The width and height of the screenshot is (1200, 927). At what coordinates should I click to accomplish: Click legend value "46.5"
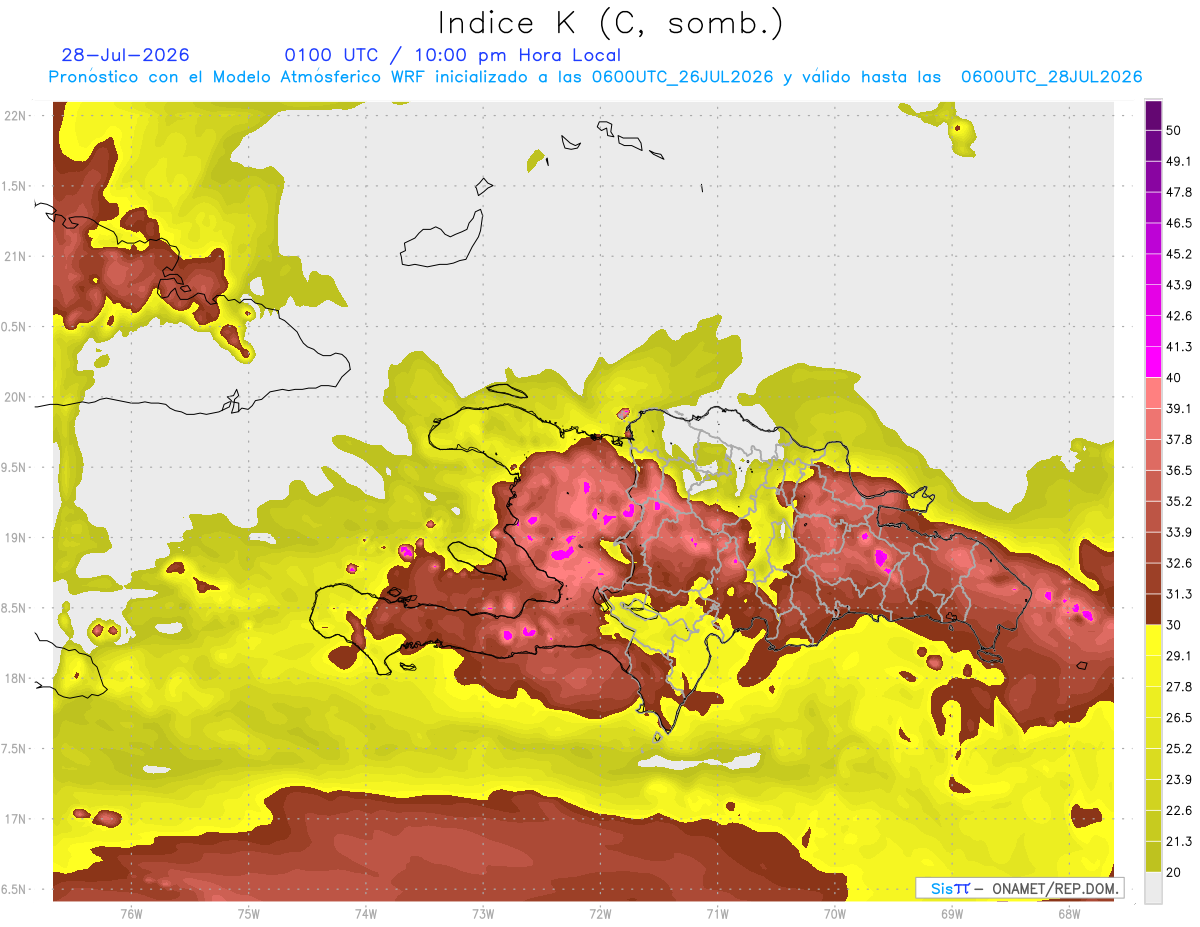click(x=1179, y=223)
